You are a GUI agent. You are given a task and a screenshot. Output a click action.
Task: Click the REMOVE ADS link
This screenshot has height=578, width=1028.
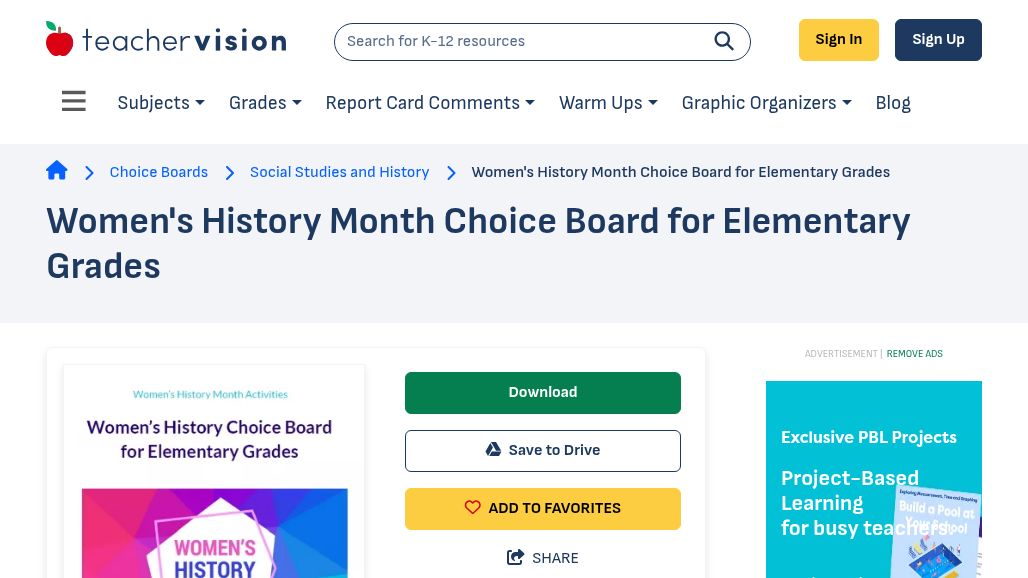pyautogui.click(x=914, y=353)
